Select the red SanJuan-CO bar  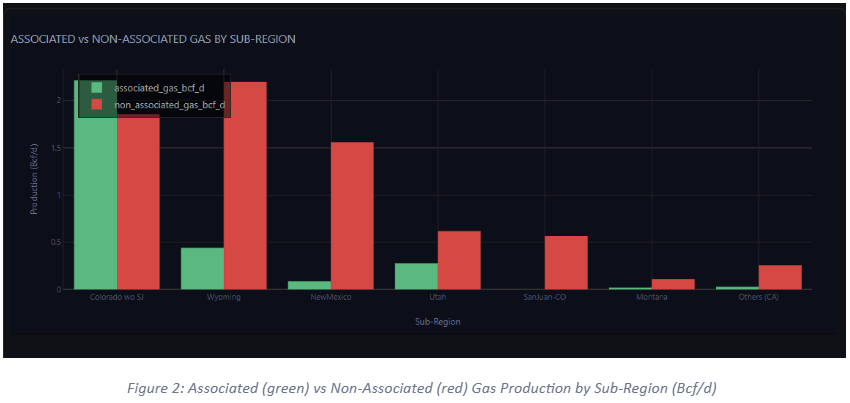pyautogui.click(x=566, y=262)
